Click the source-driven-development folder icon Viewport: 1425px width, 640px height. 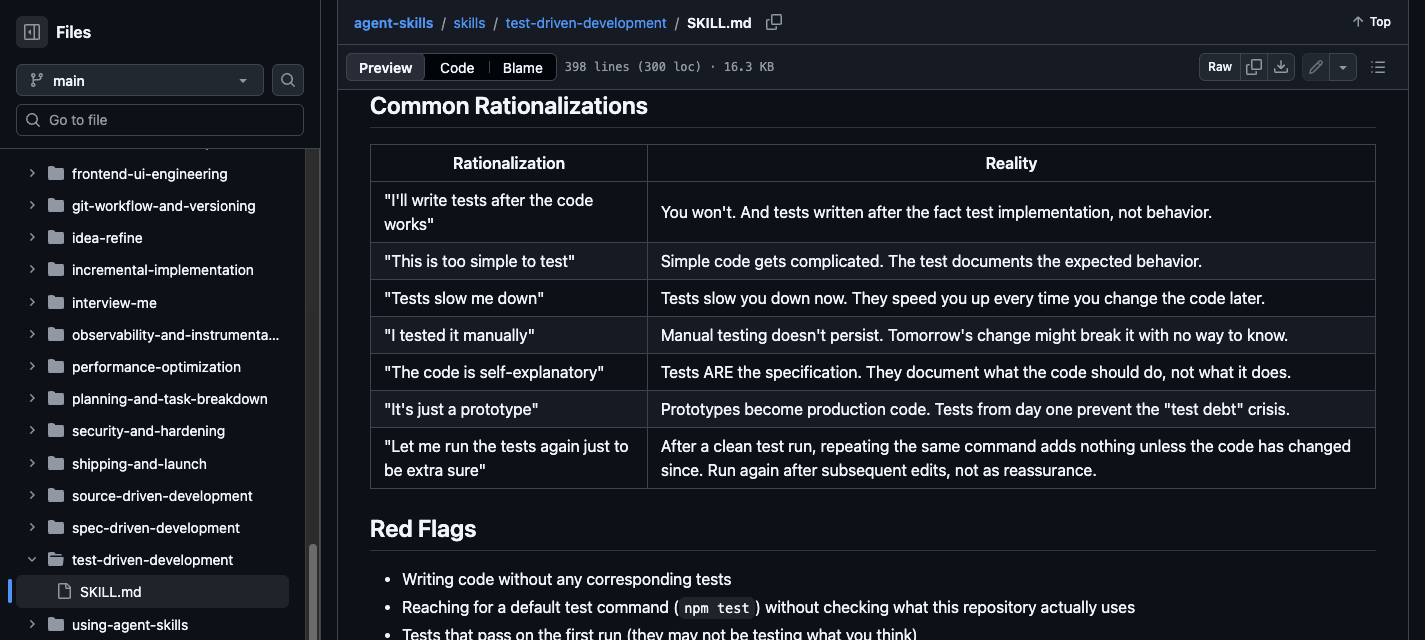[x=55, y=496]
